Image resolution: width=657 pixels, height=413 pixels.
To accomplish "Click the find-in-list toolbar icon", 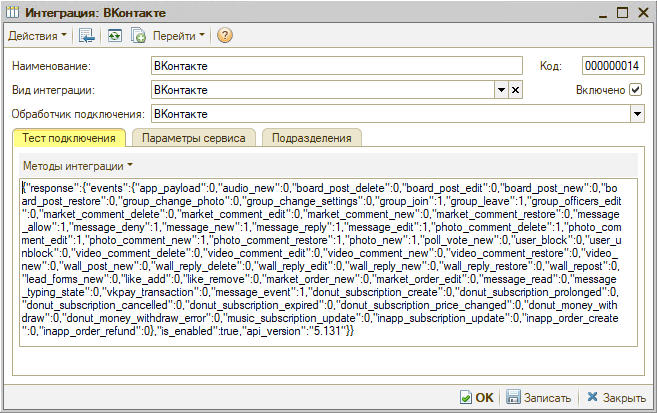I will (87, 36).
